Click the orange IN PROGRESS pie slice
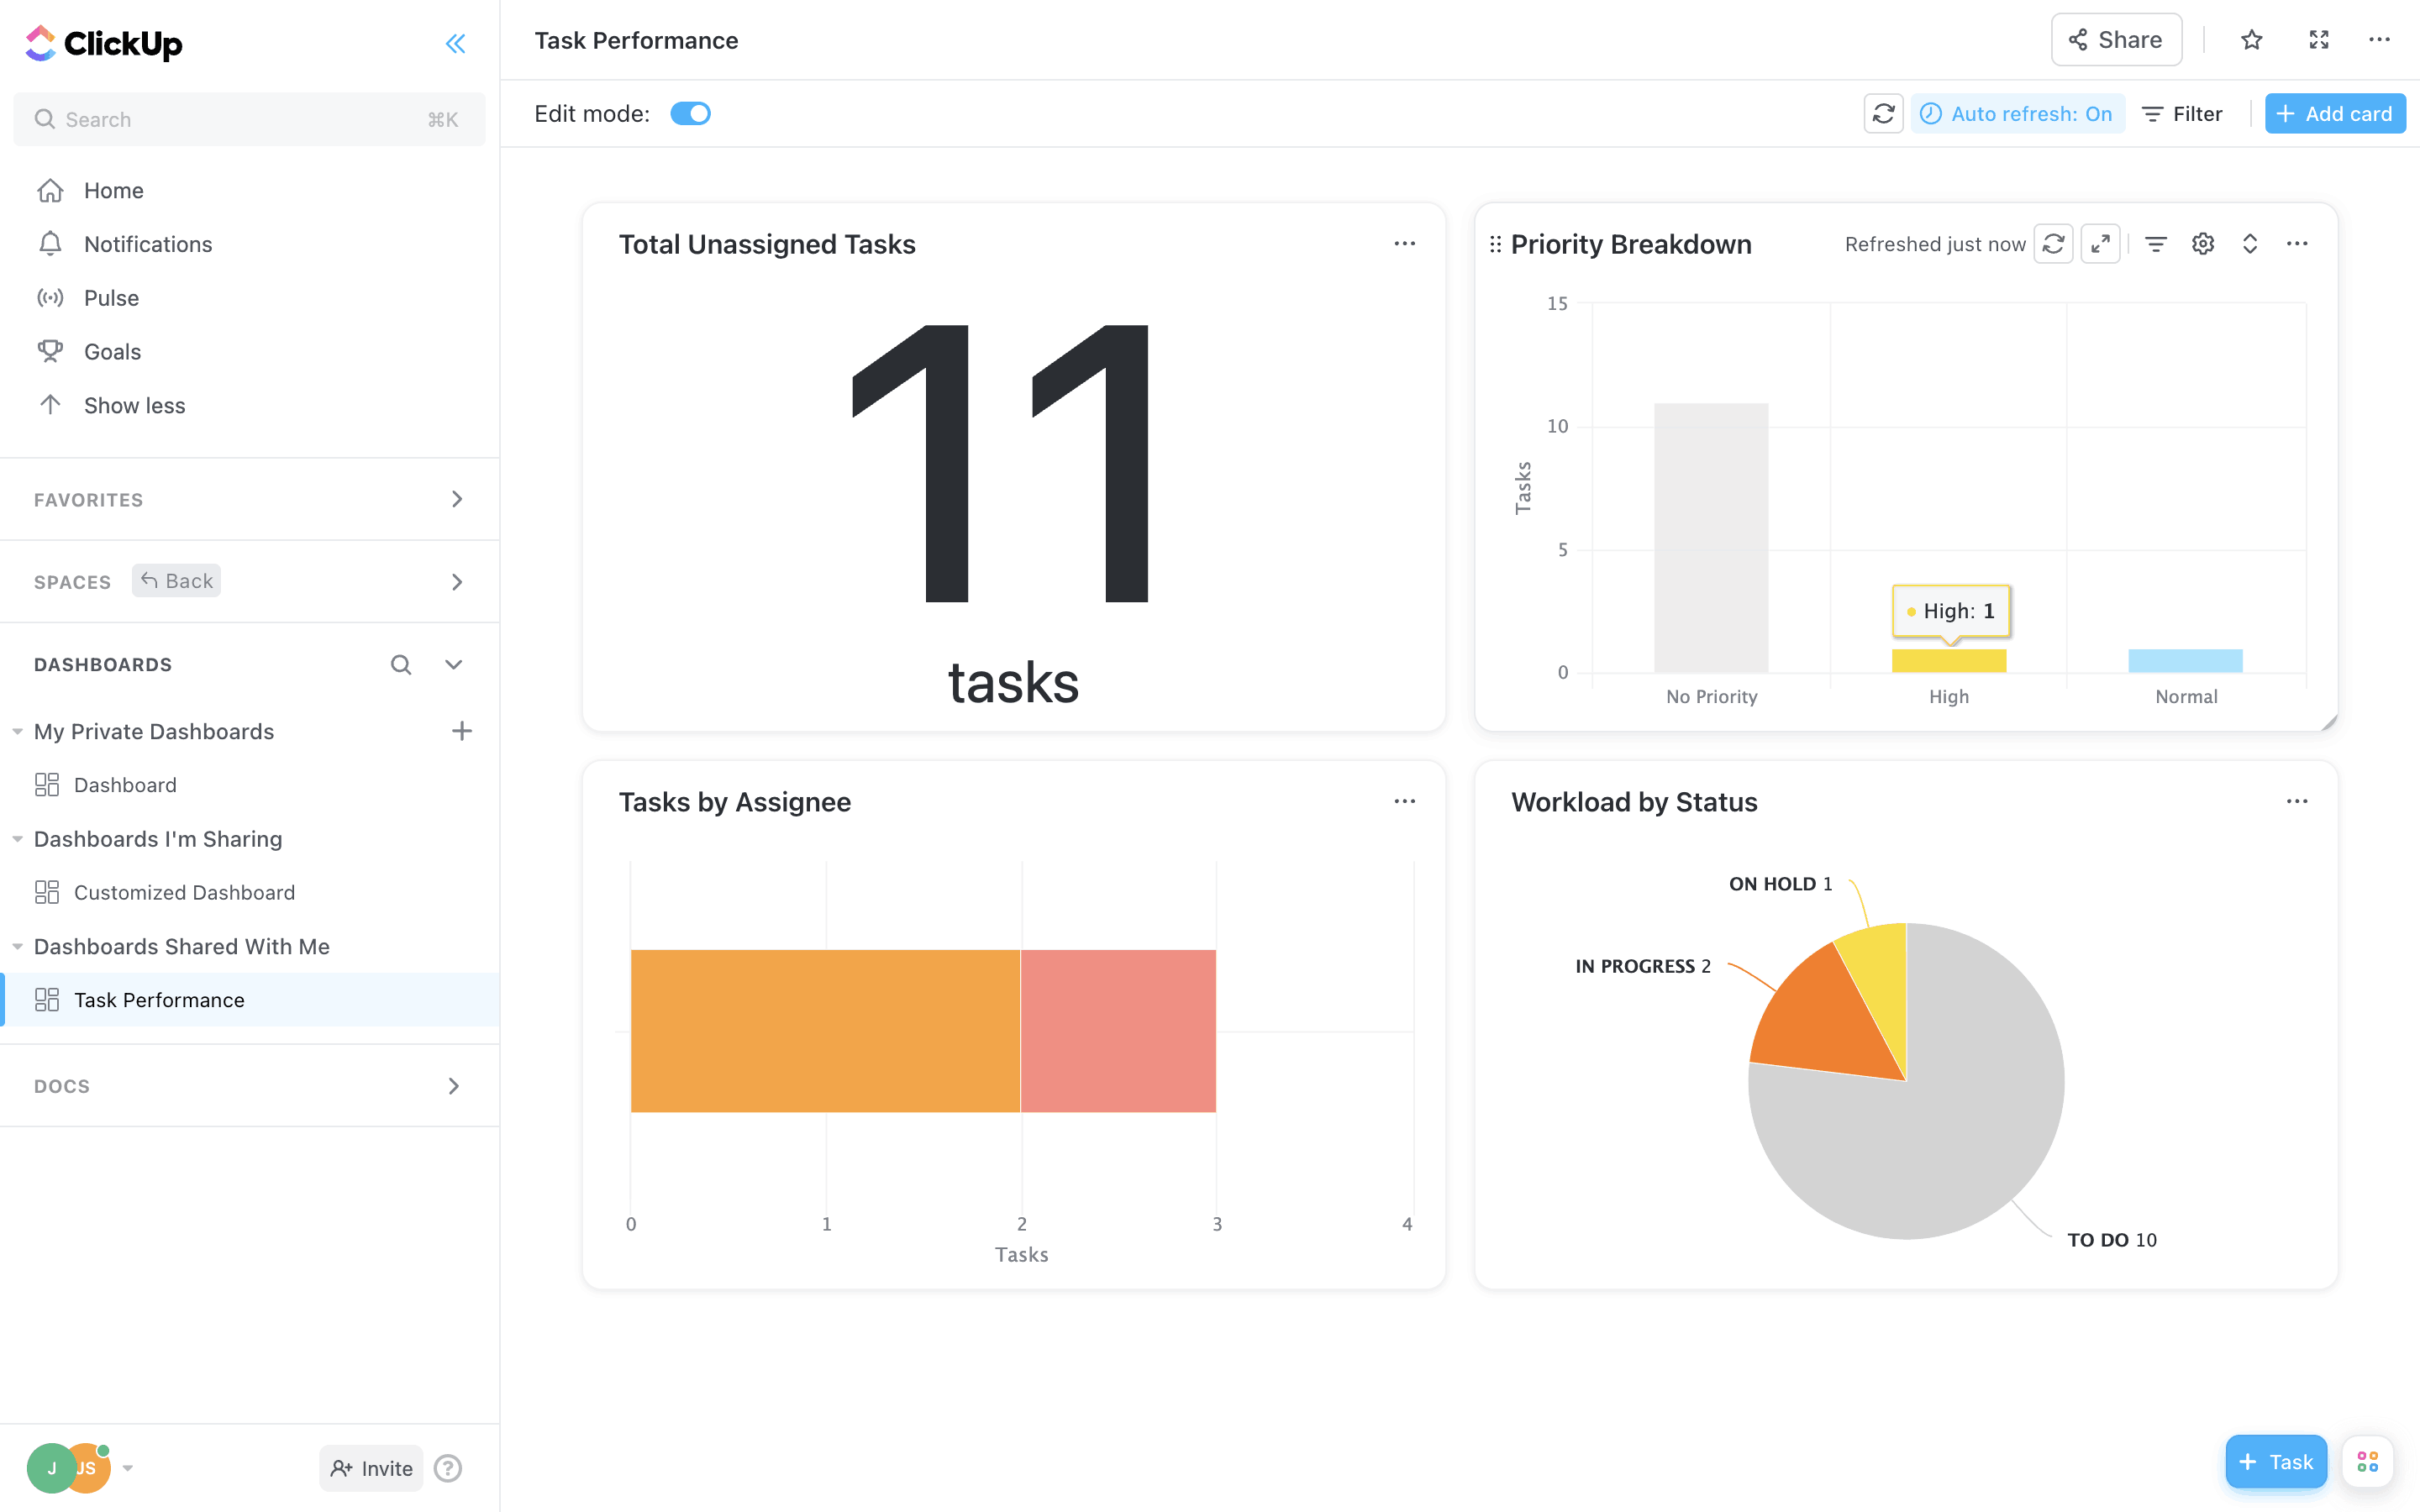 click(1815, 1025)
